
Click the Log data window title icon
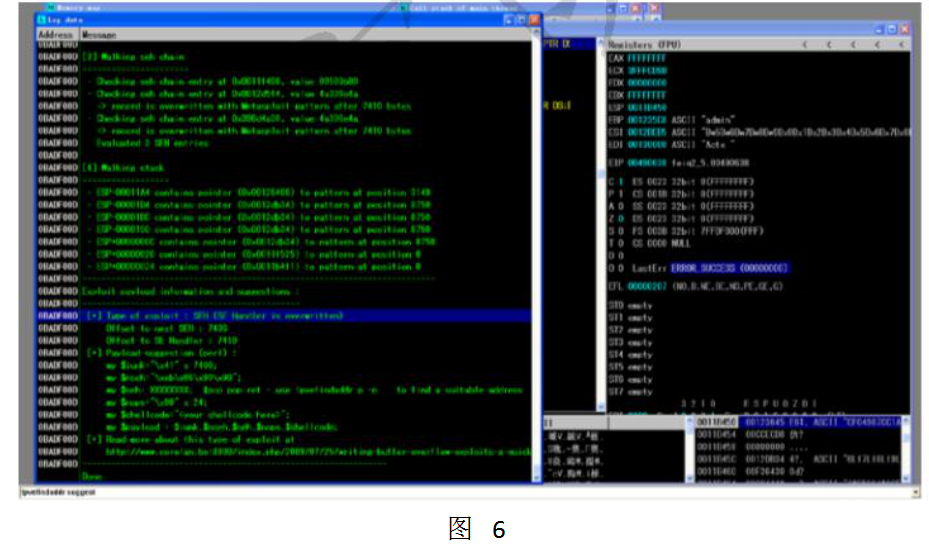click(x=41, y=20)
